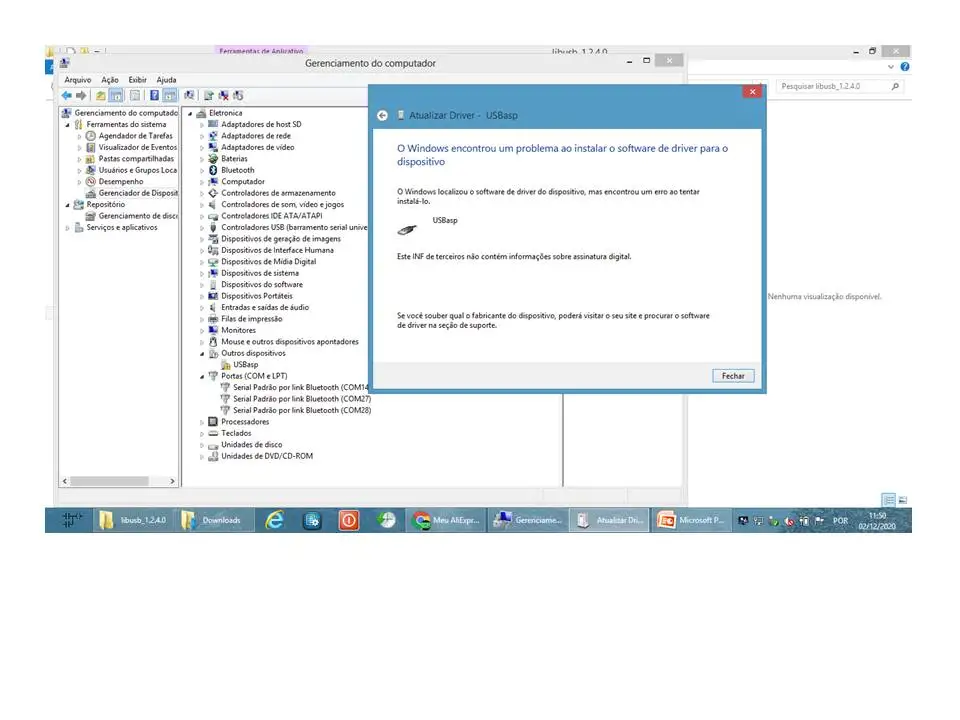Open the Ação menu
960x720 pixels.
[x=110, y=80]
